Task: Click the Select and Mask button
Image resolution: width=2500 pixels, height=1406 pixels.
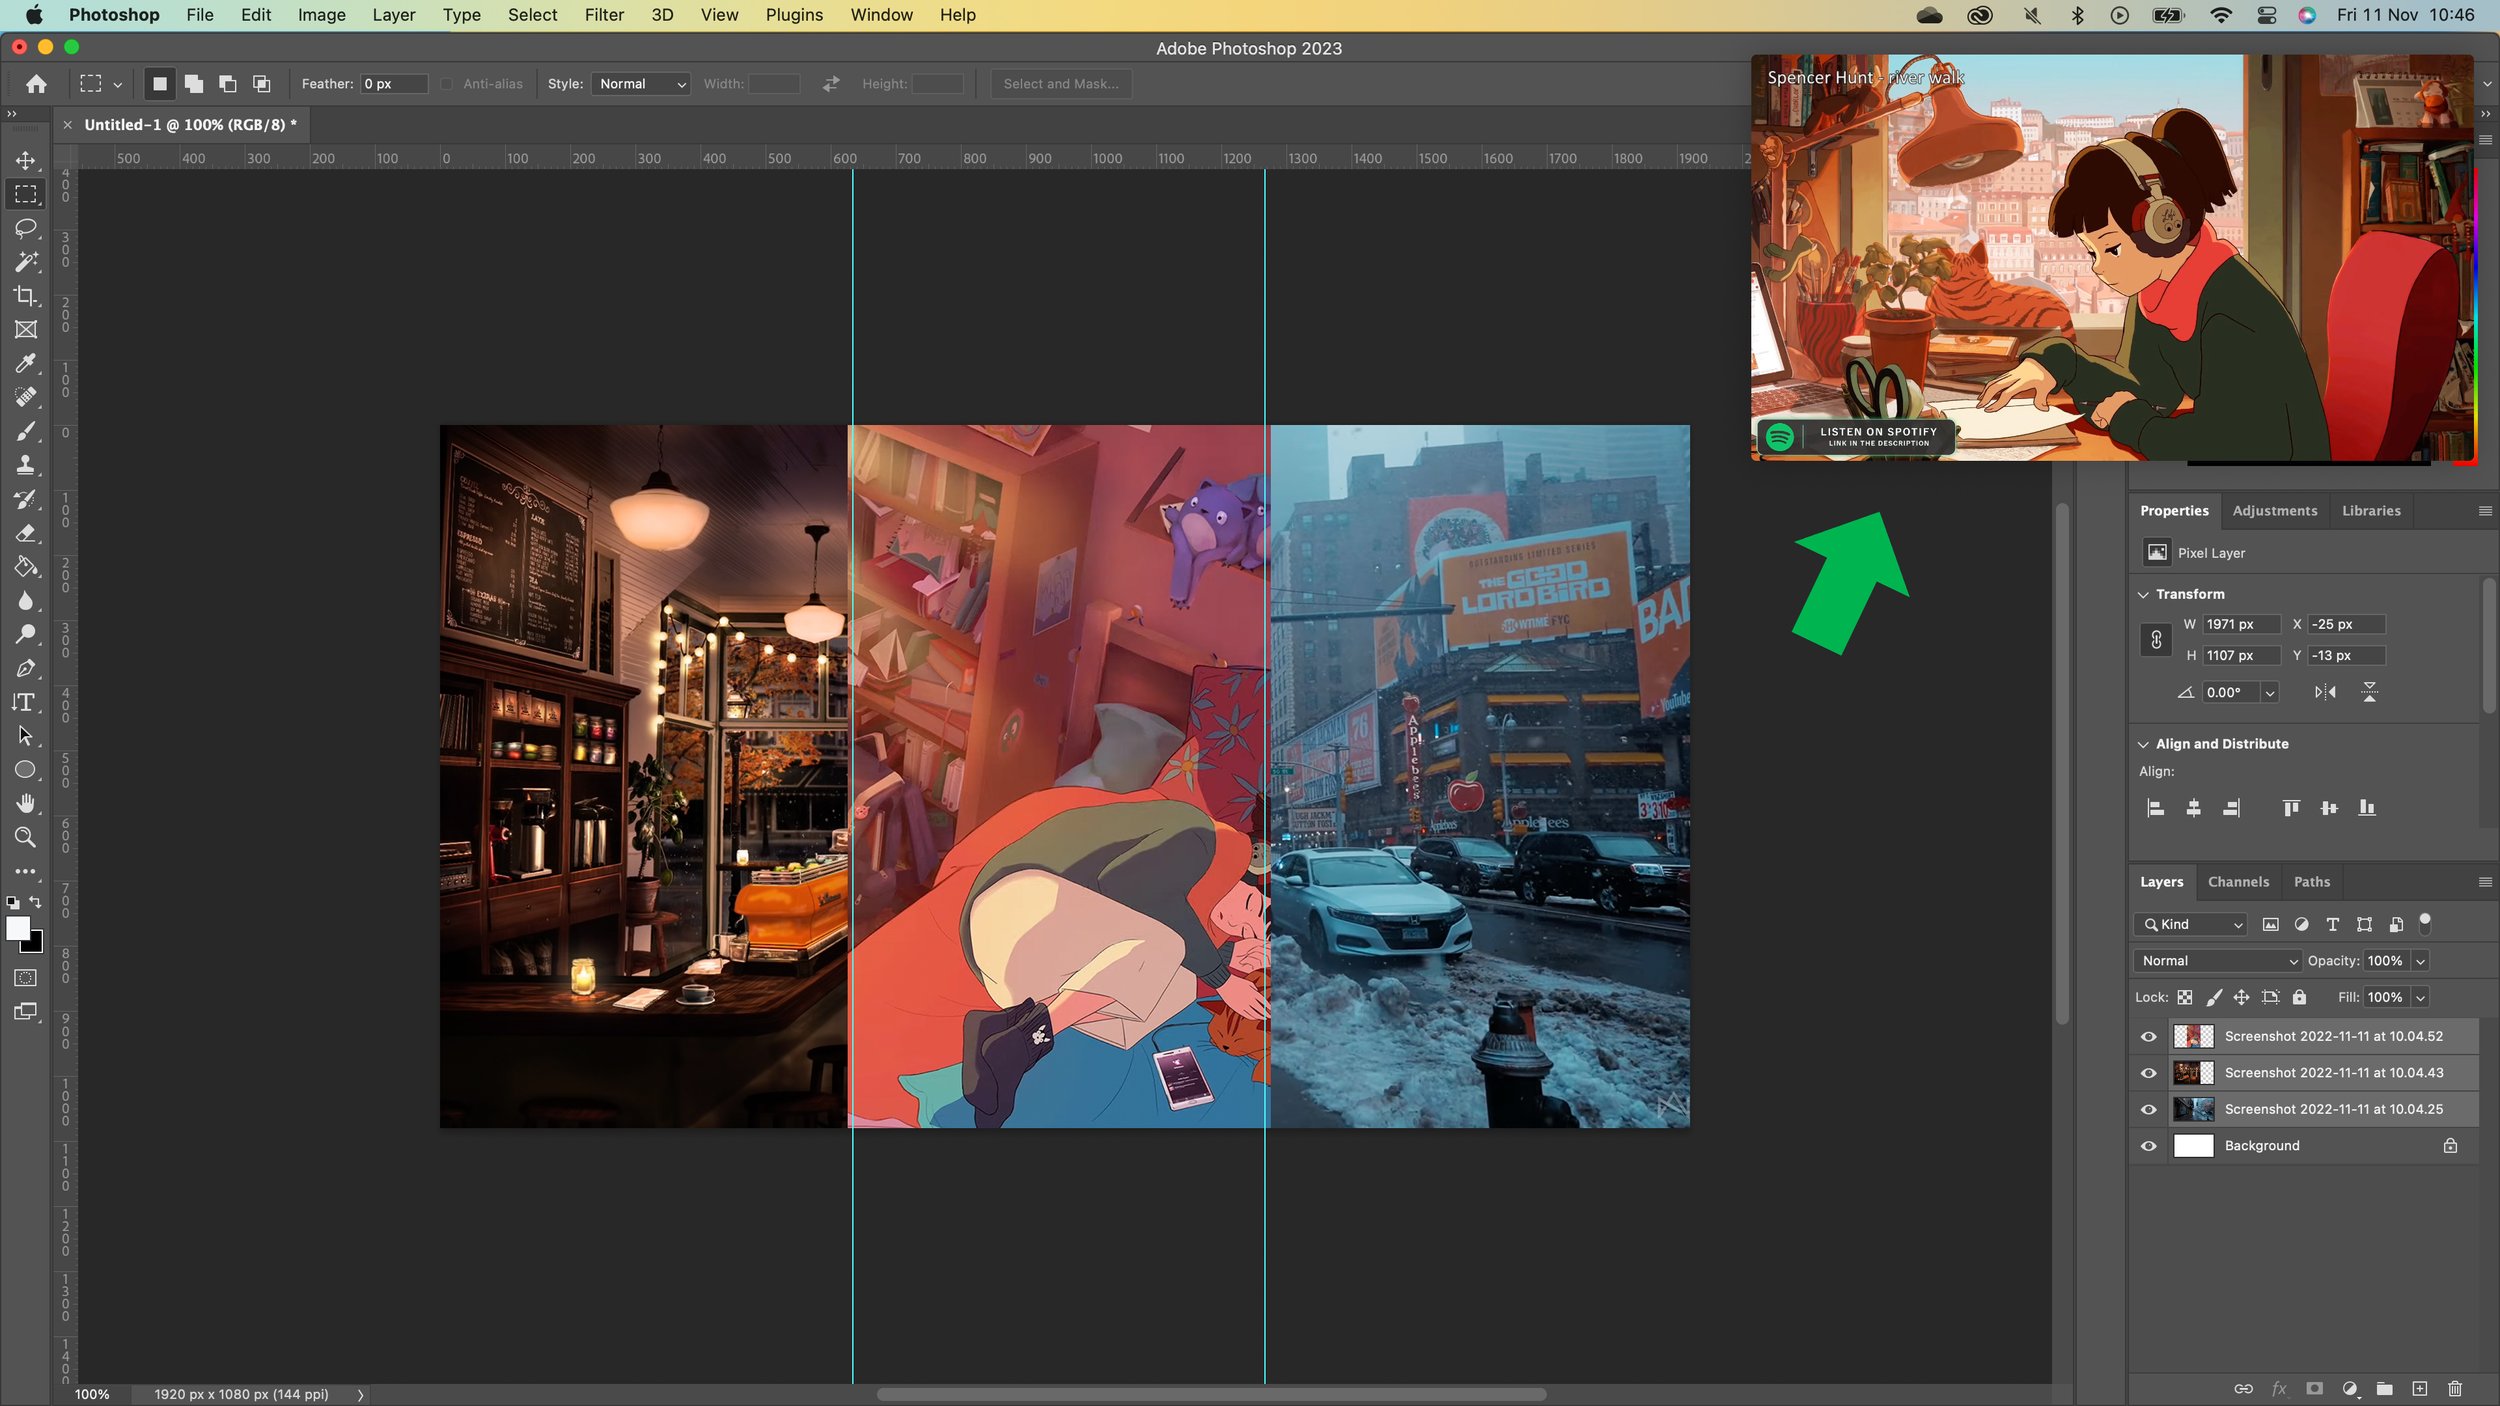Action: pyautogui.click(x=1060, y=83)
